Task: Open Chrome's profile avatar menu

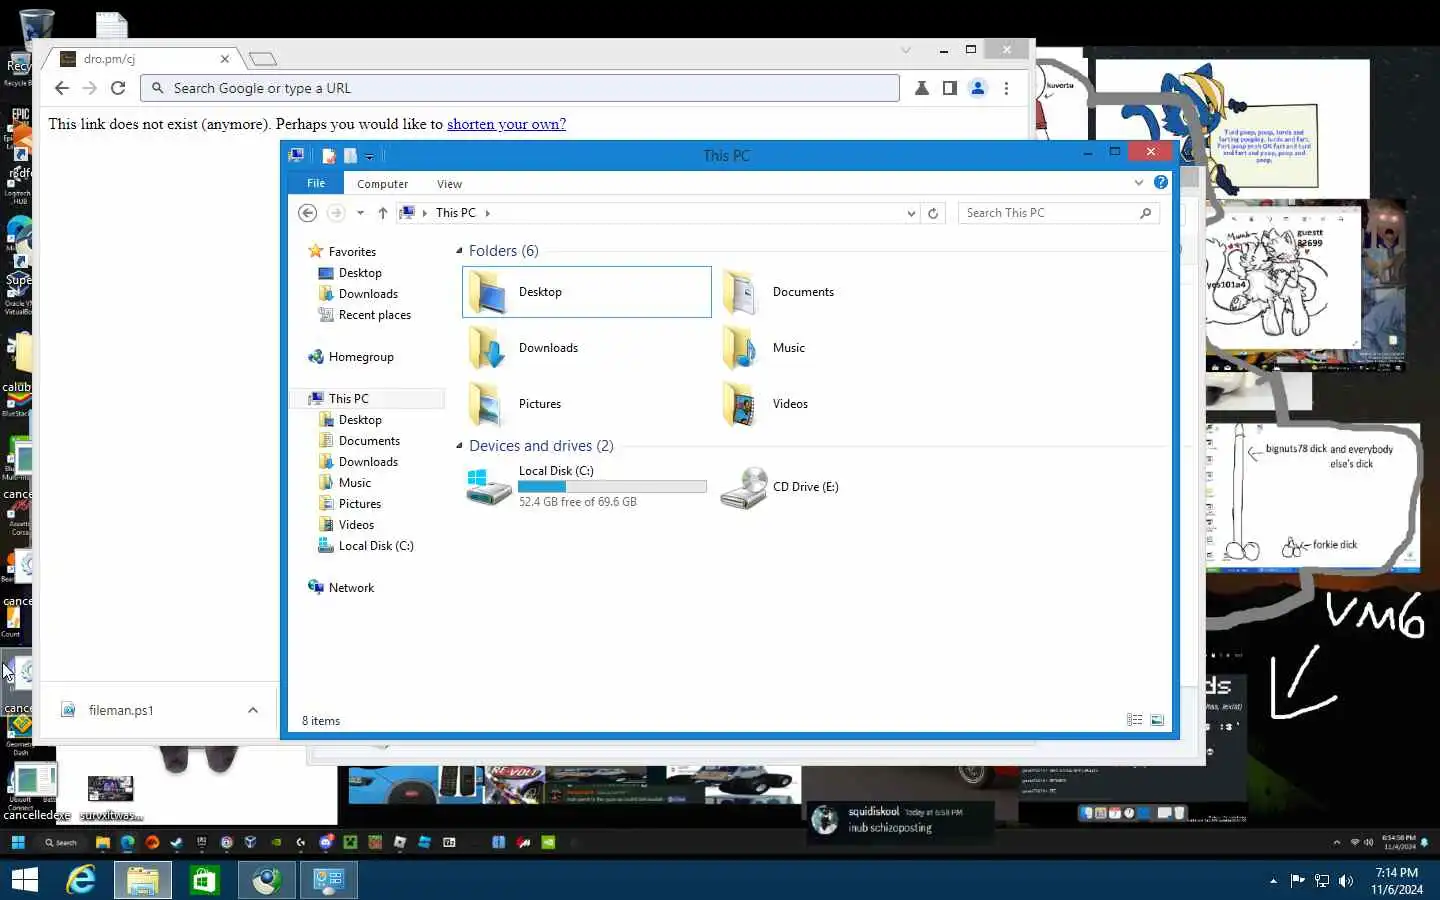Action: click(978, 88)
